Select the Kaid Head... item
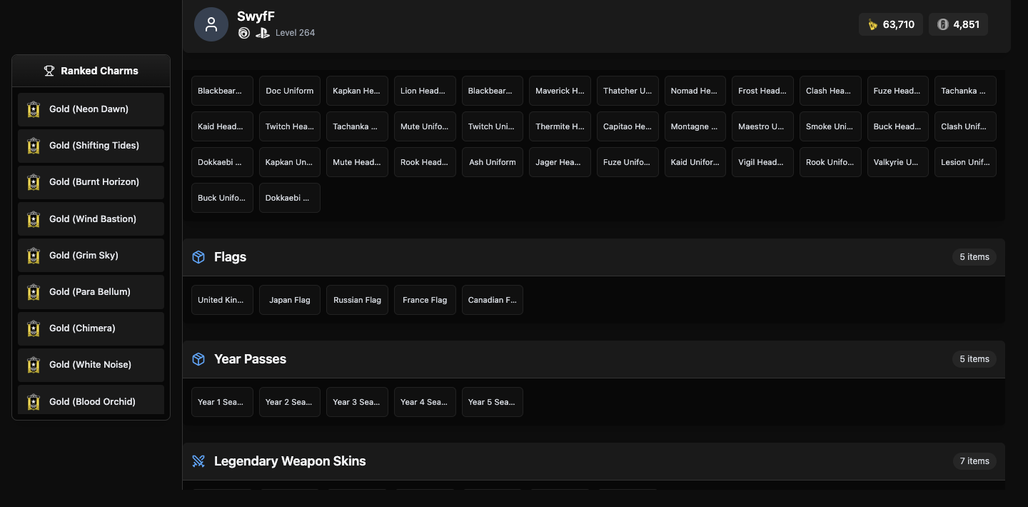The width and height of the screenshot is (1028, 507). [x=222, y=127]
